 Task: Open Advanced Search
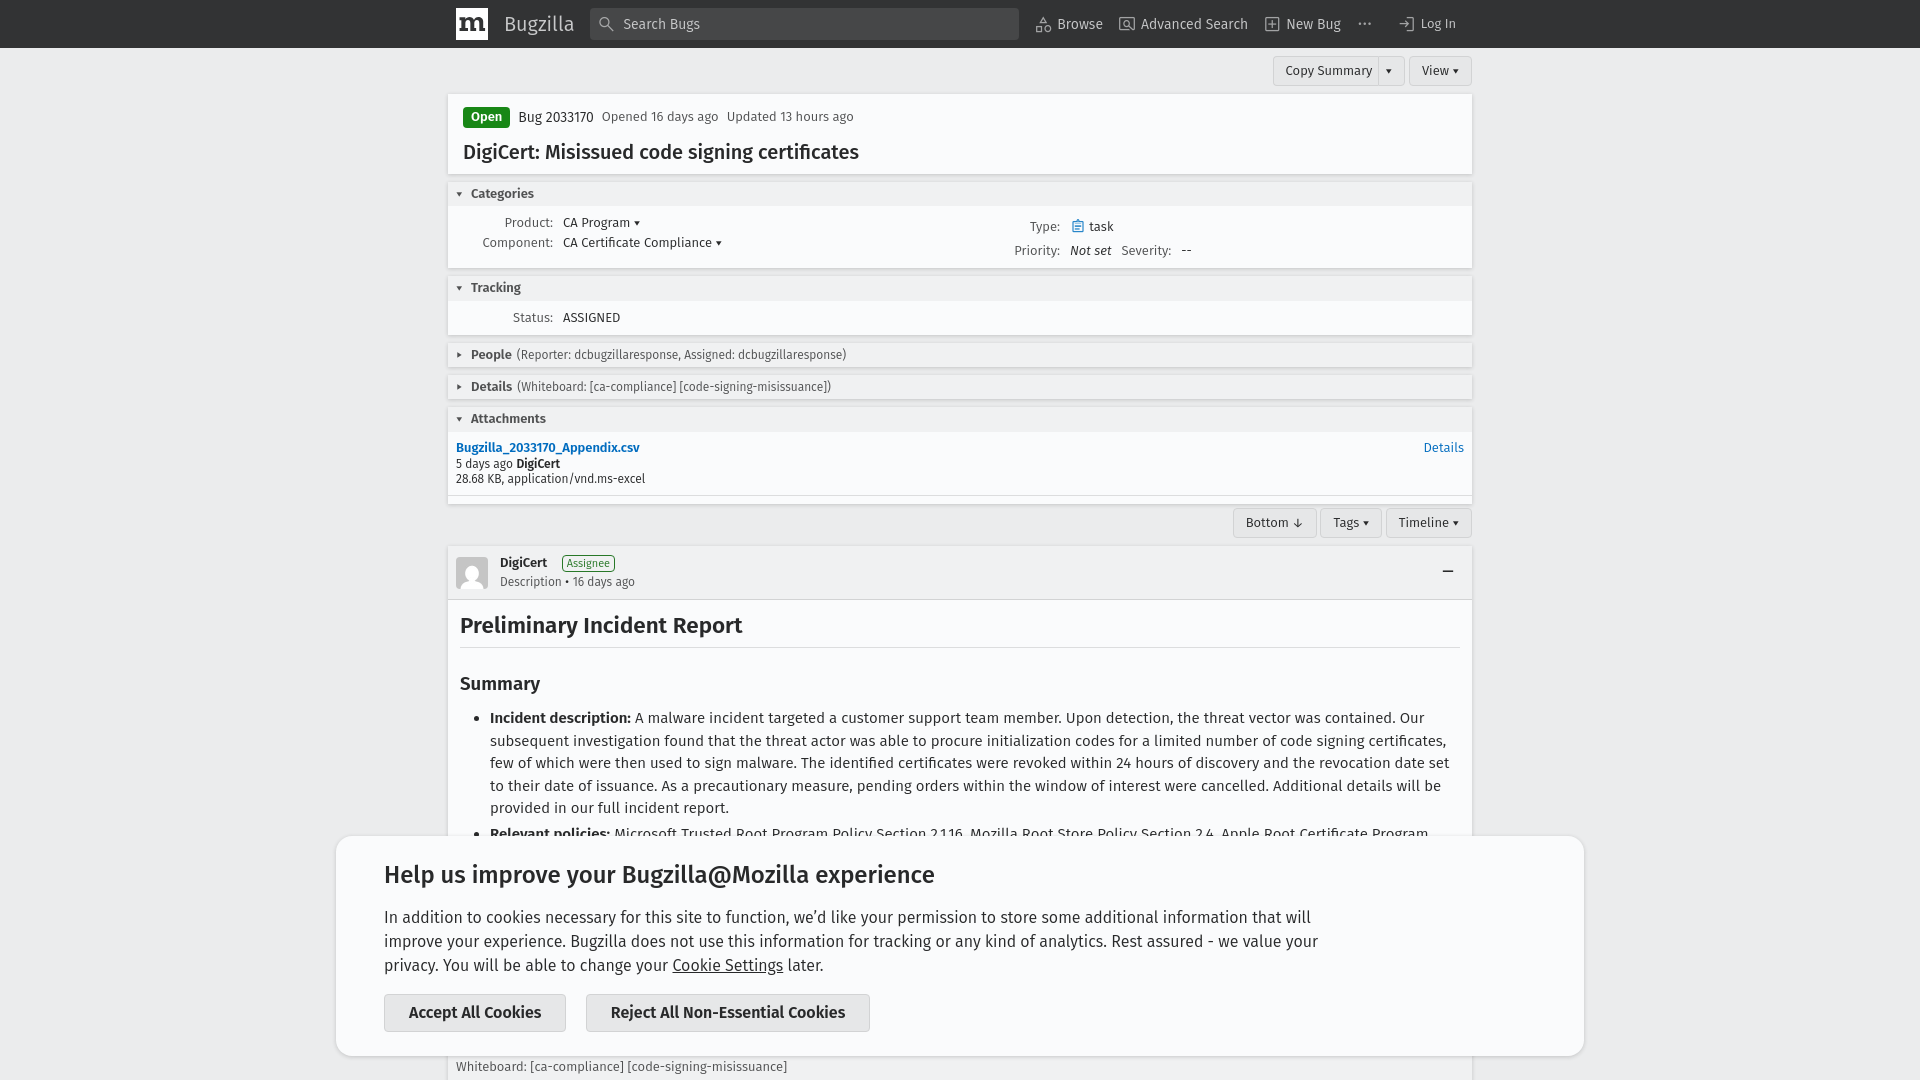pos(1183,24)
